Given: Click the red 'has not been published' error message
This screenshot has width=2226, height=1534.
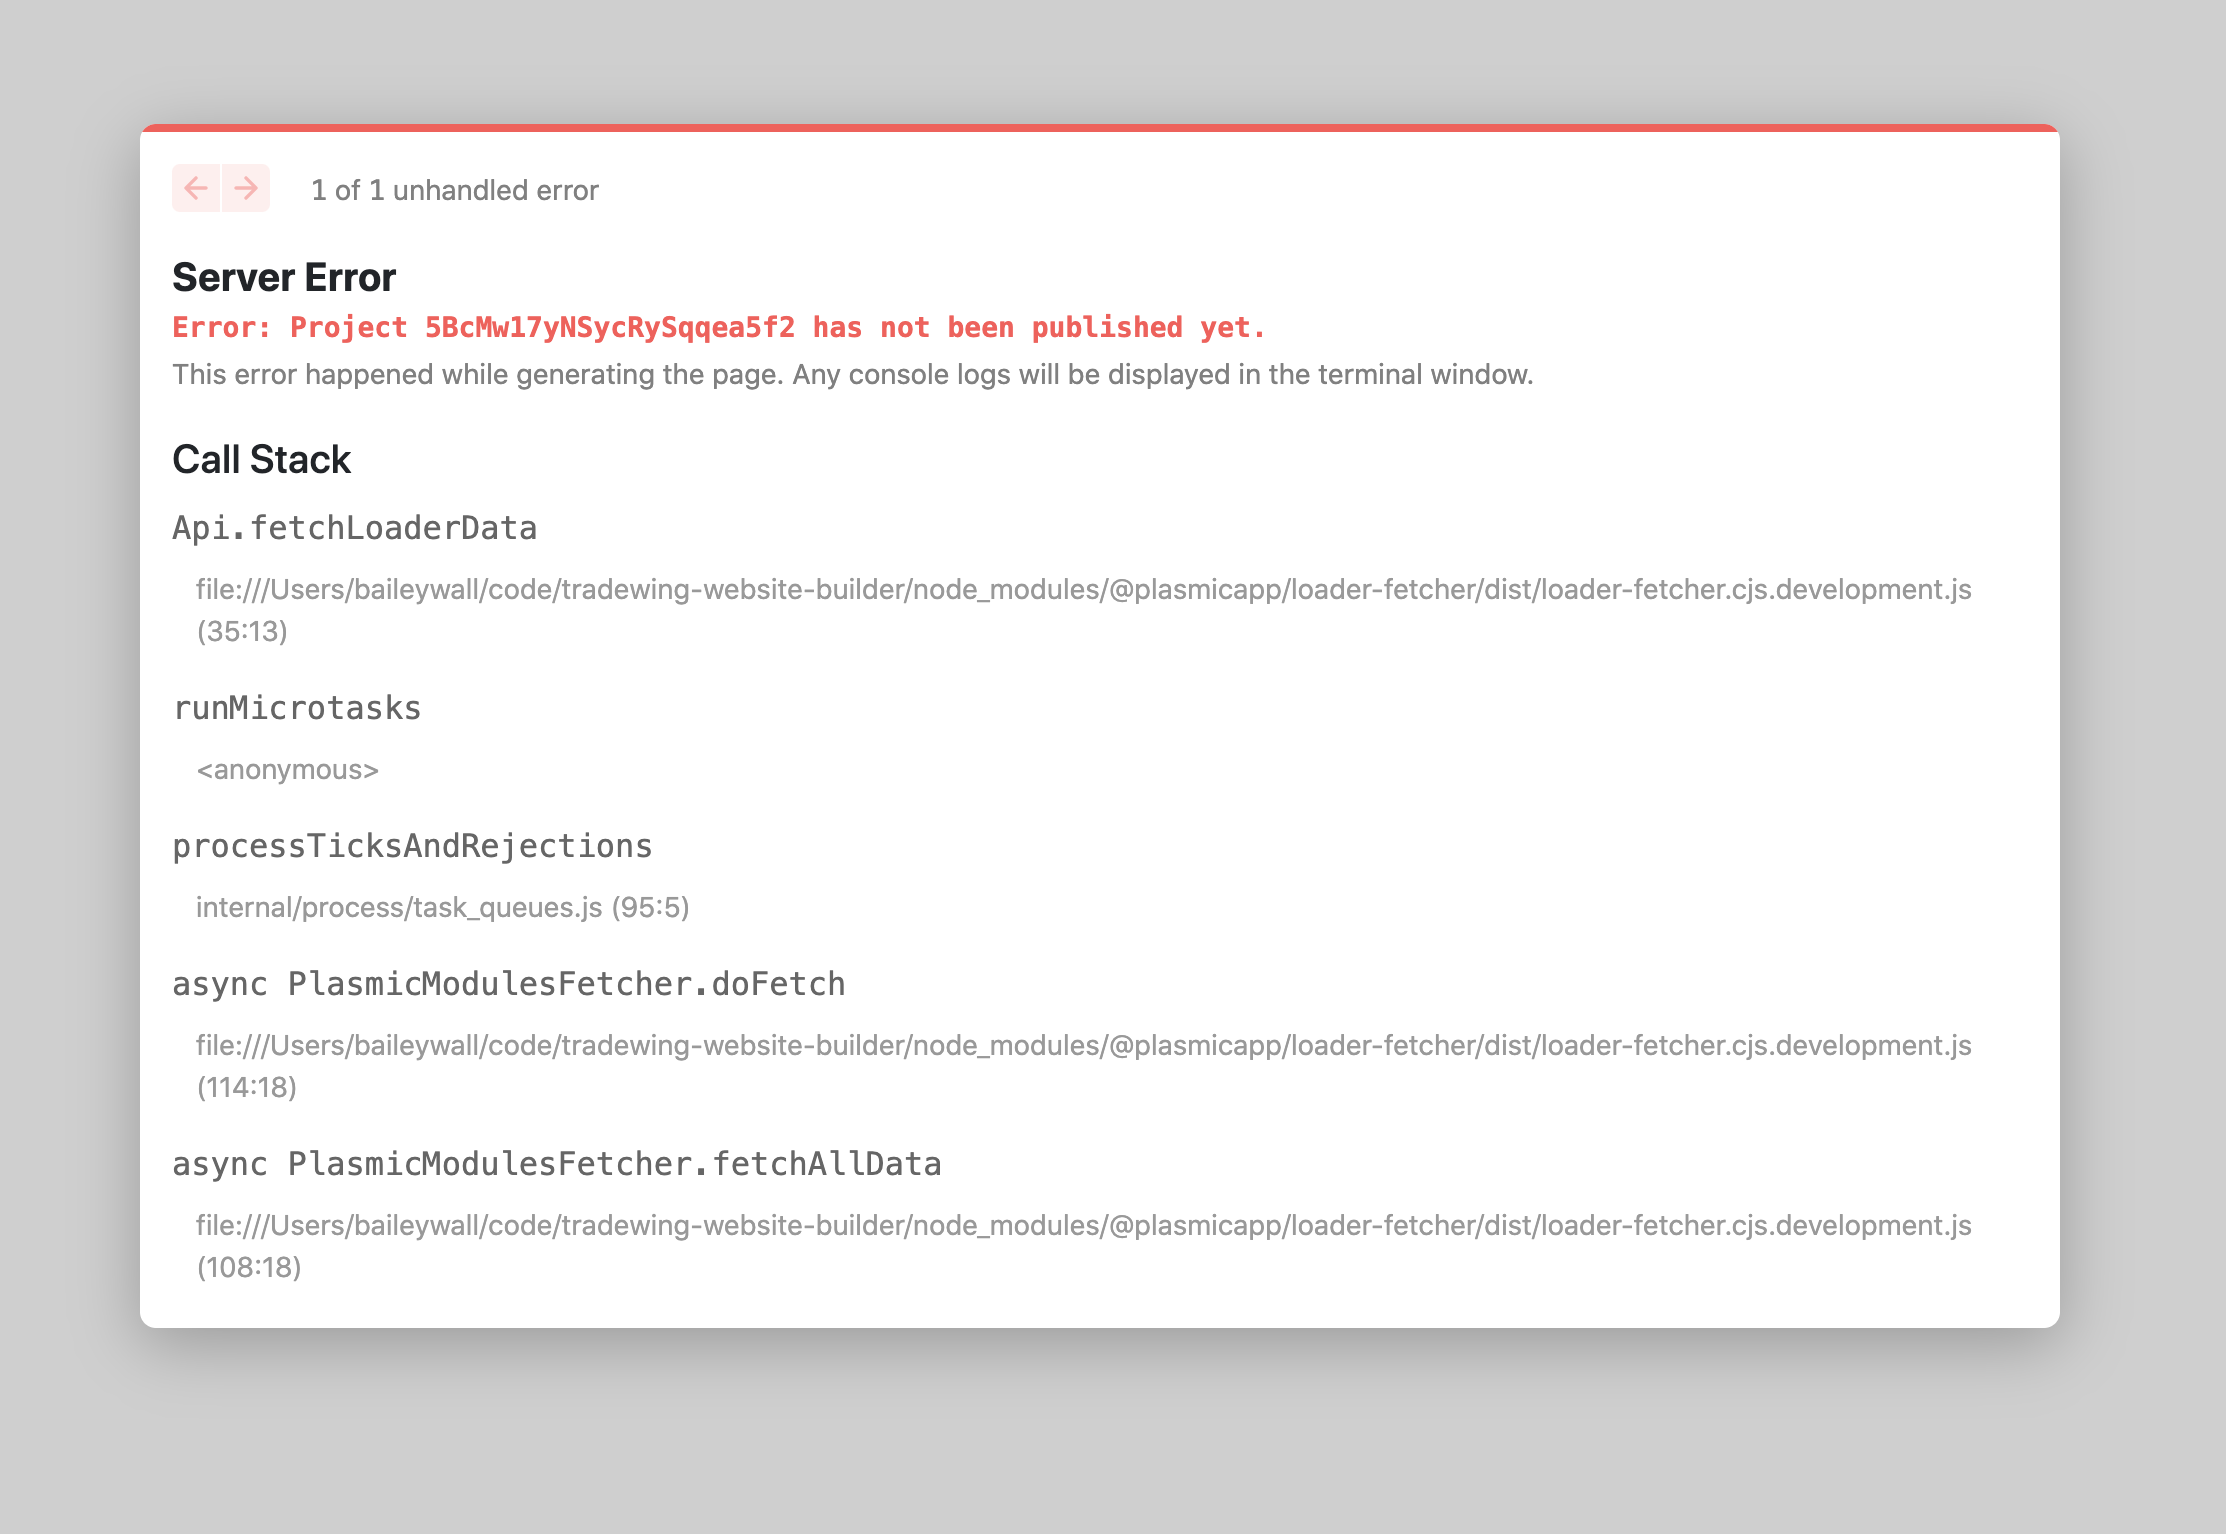Looking at the screenshot, I should click(719, 327).
